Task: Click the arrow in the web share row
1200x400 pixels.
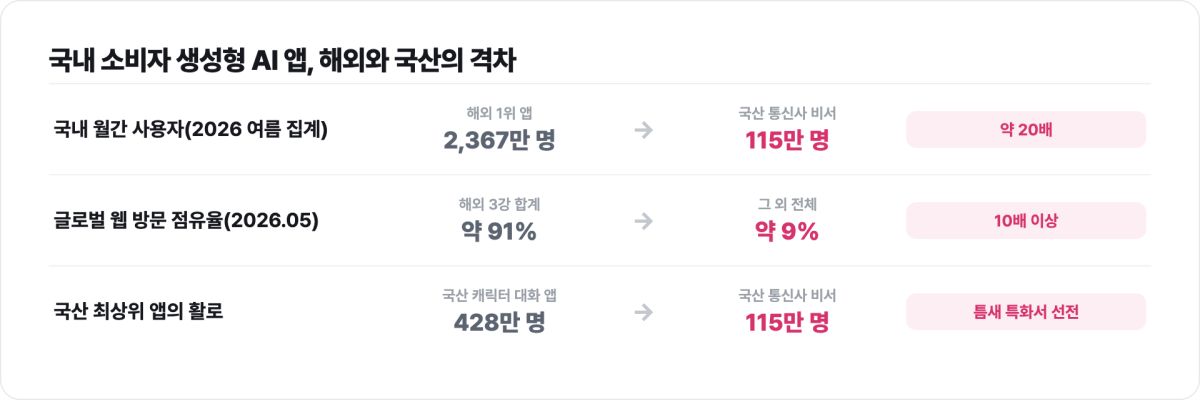Action: [x=644, y=221]
